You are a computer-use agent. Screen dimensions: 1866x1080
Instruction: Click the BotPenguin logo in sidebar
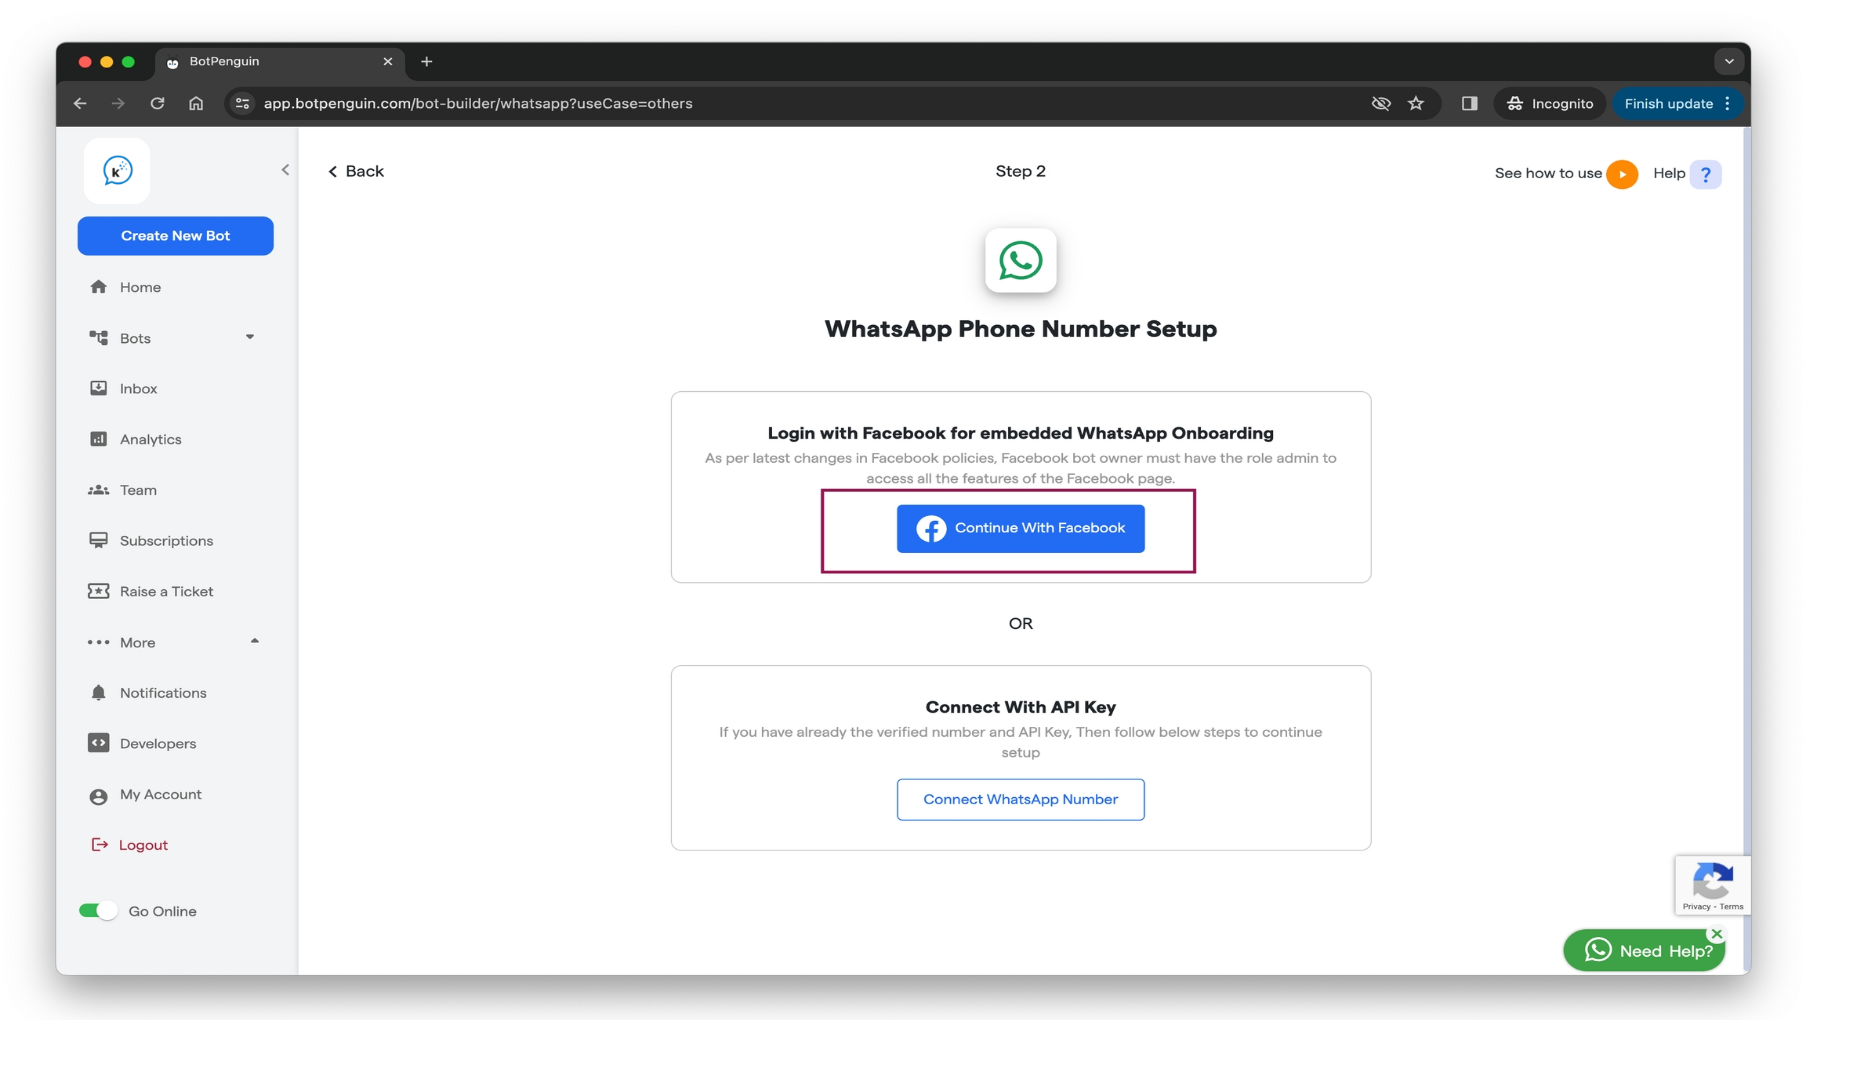(117, 171)
